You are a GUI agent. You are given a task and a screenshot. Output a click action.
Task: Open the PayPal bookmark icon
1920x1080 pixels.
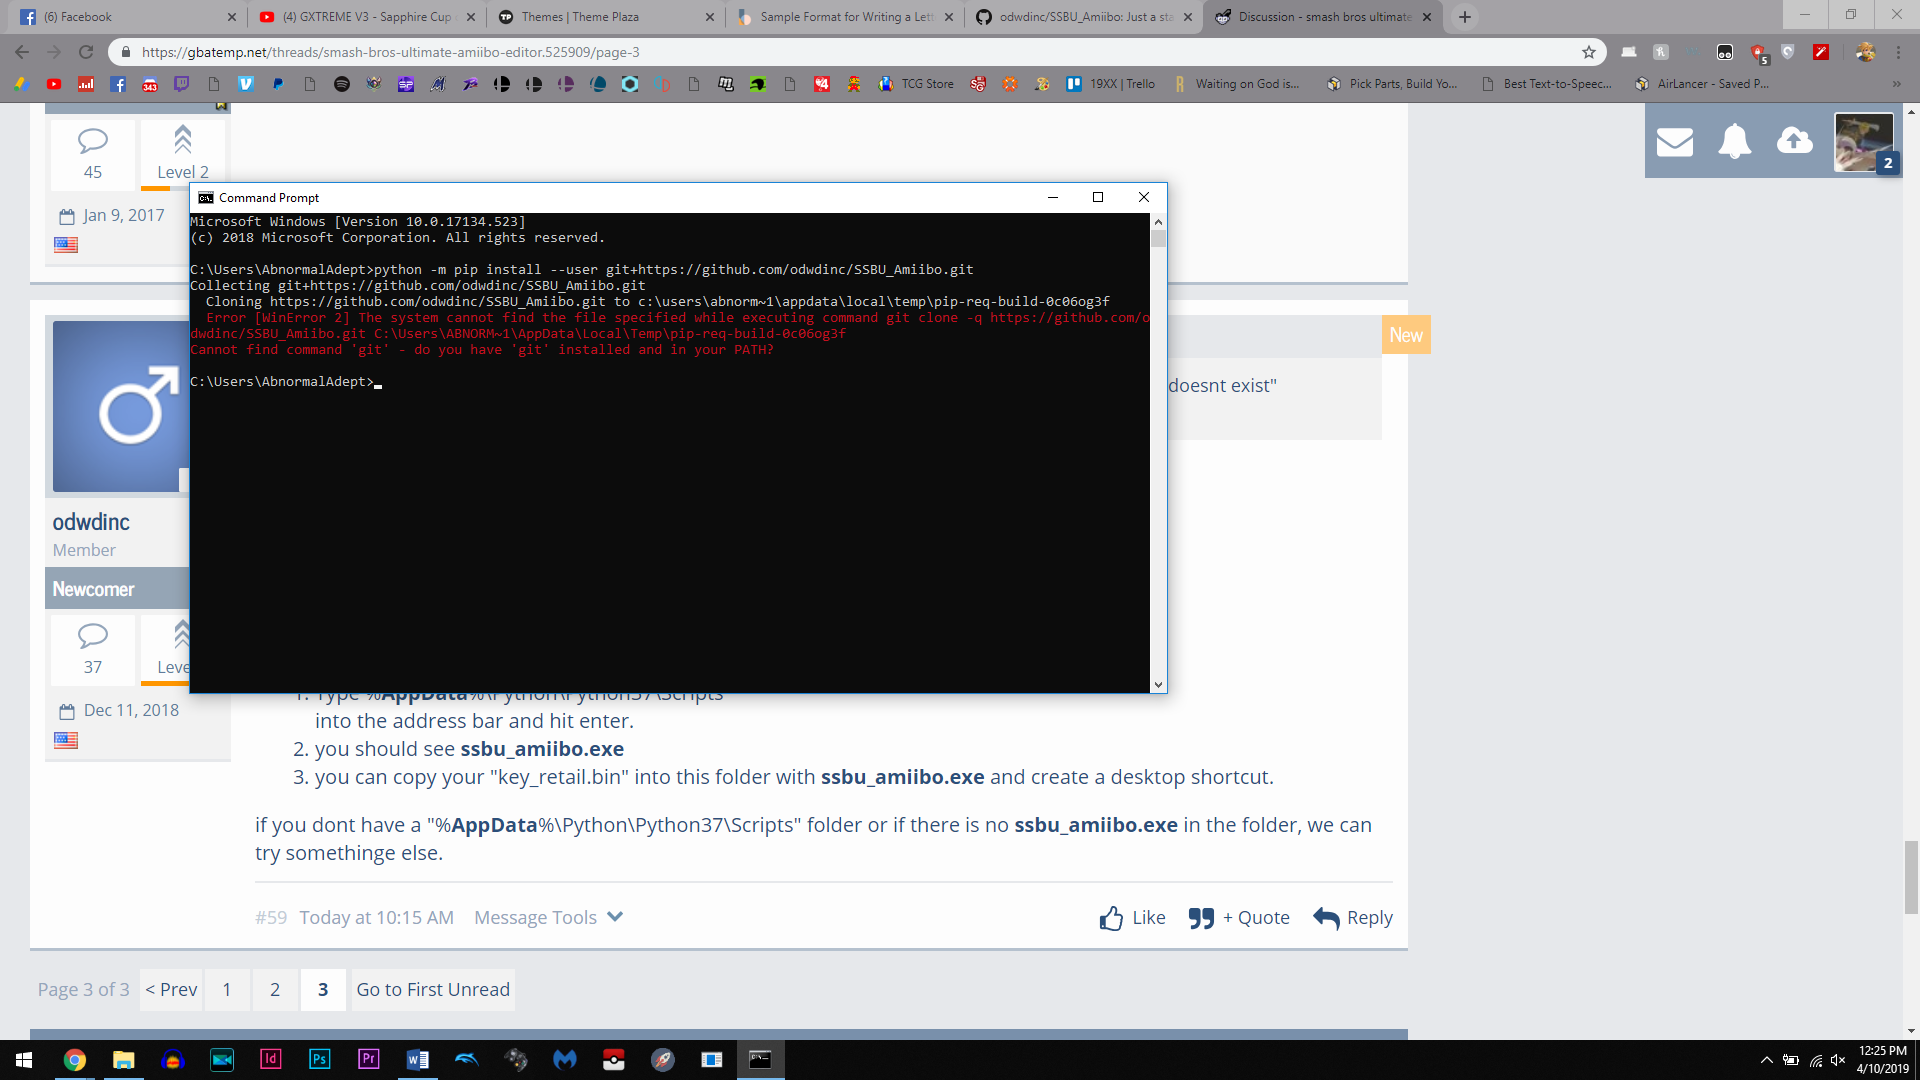click(278, 84)
